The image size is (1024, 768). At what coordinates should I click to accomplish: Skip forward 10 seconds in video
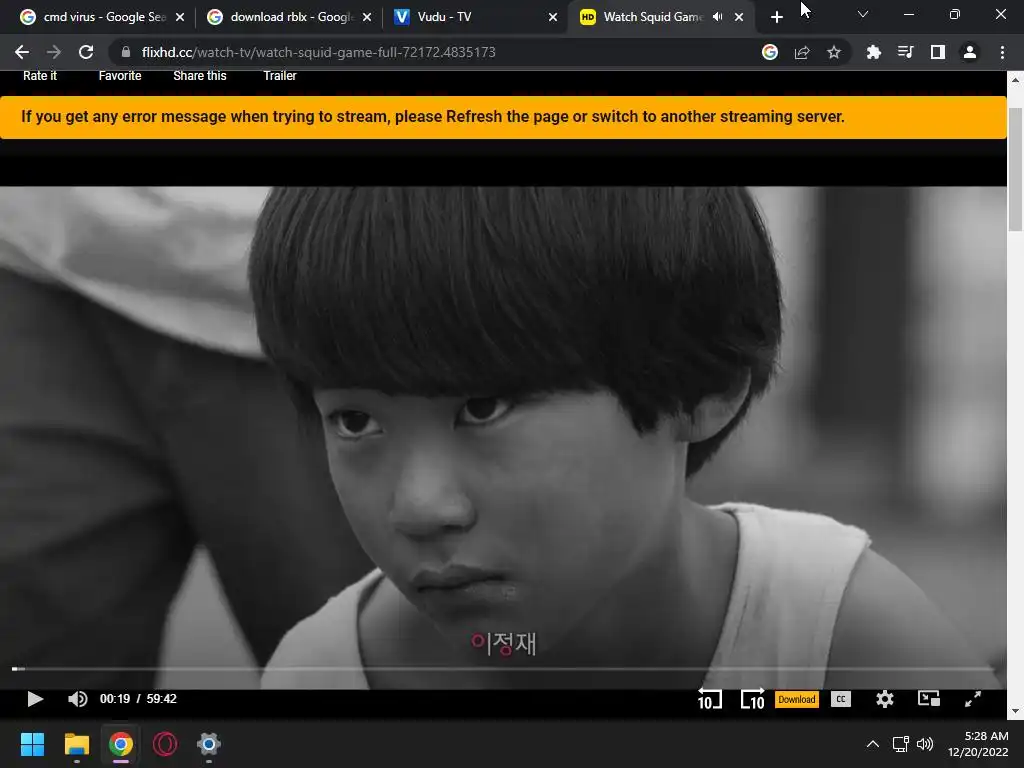click(x=752, y=699)
